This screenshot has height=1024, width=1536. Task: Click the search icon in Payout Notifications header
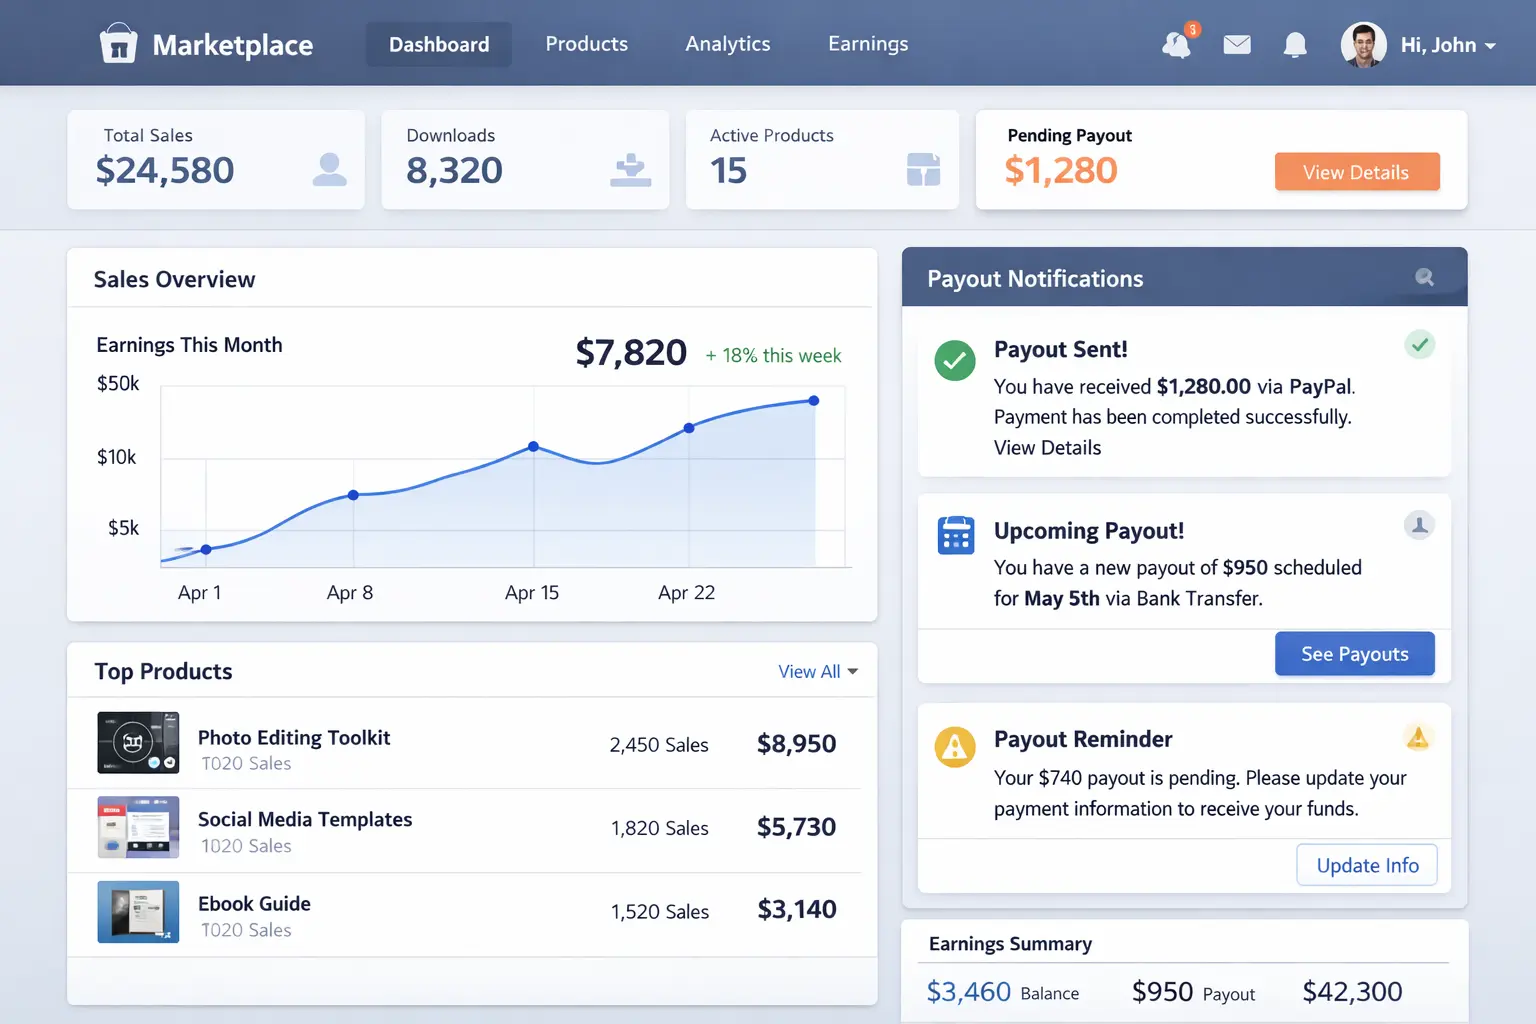click(1424, 277)
